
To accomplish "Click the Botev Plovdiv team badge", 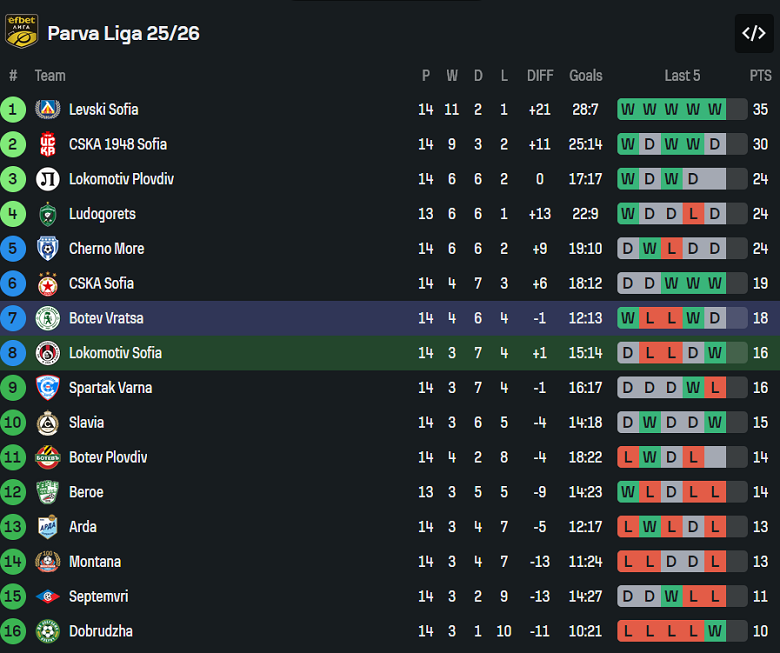I will pos(47,457).
